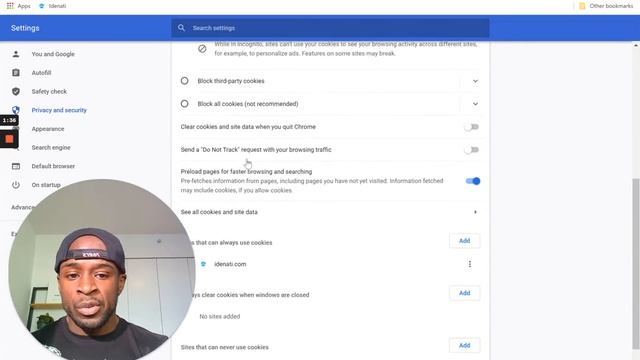Add site that can always use cookies
This screenshot has width=640, height=360.
pos(464,241)
